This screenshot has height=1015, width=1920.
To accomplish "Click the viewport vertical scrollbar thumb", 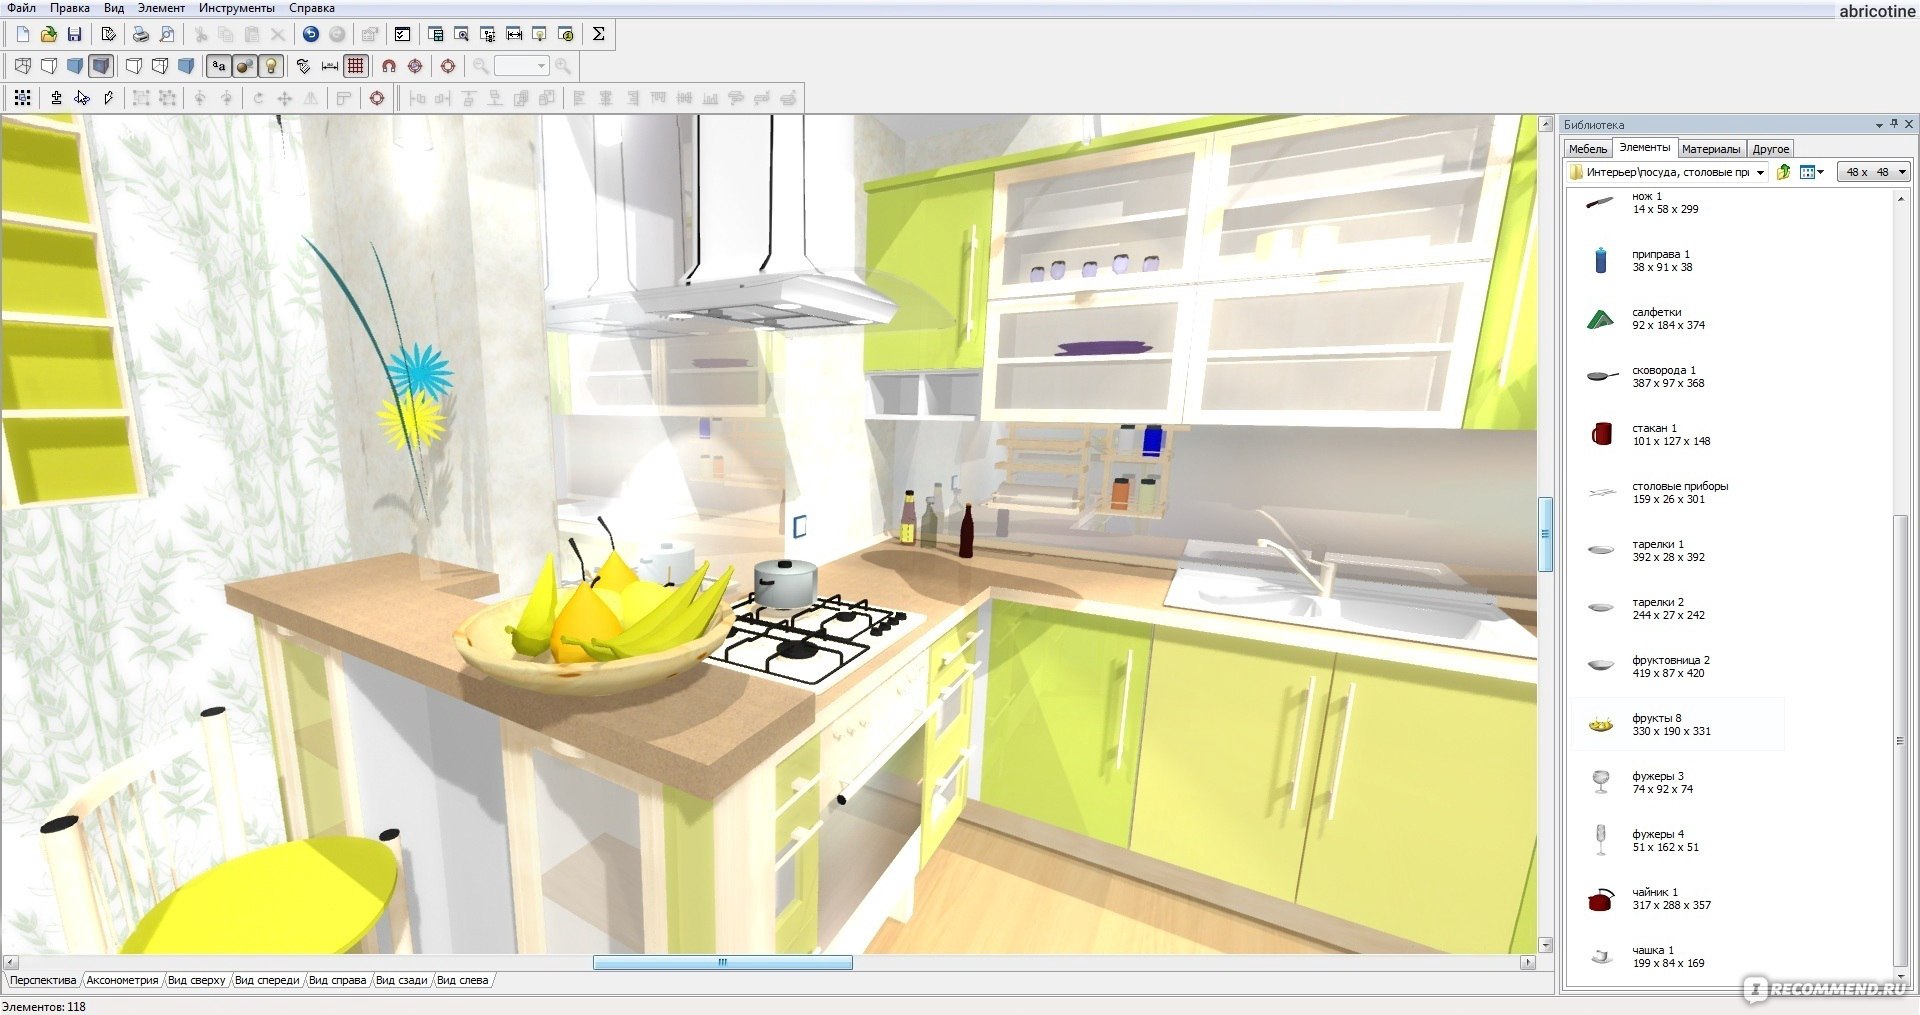I will pos(1545,534).
